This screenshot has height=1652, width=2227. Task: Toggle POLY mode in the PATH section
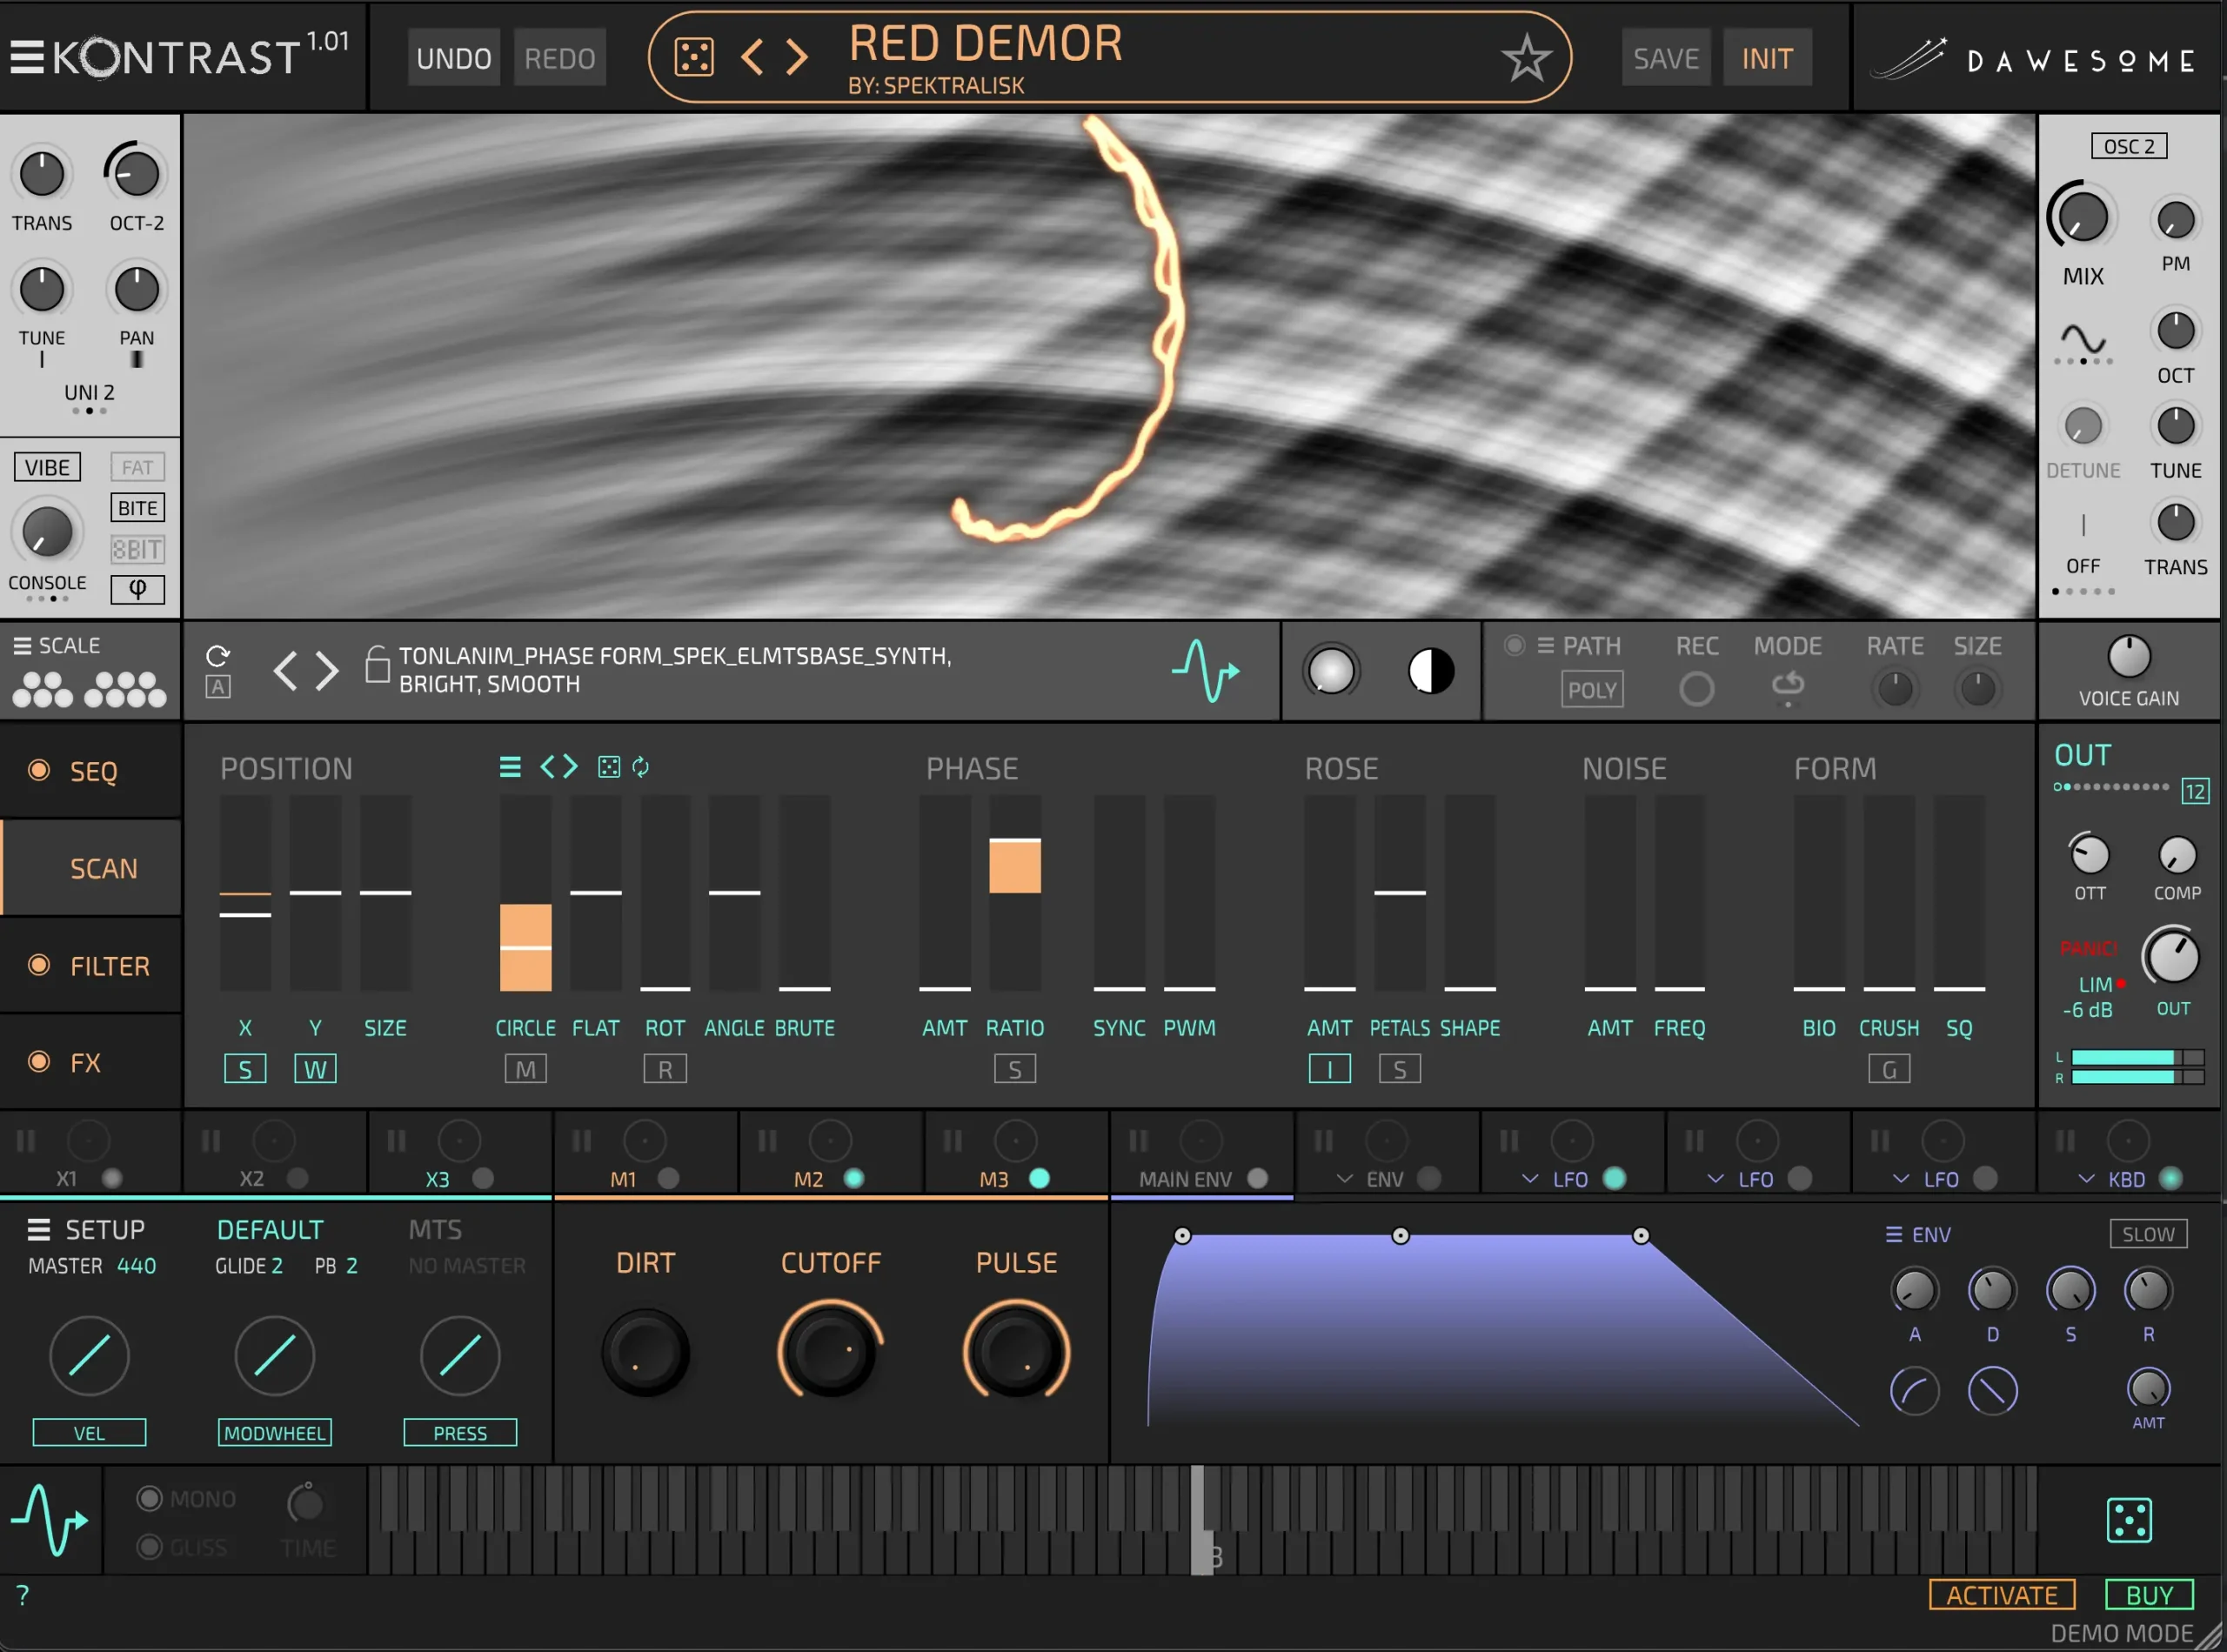tap(1592, 689)
